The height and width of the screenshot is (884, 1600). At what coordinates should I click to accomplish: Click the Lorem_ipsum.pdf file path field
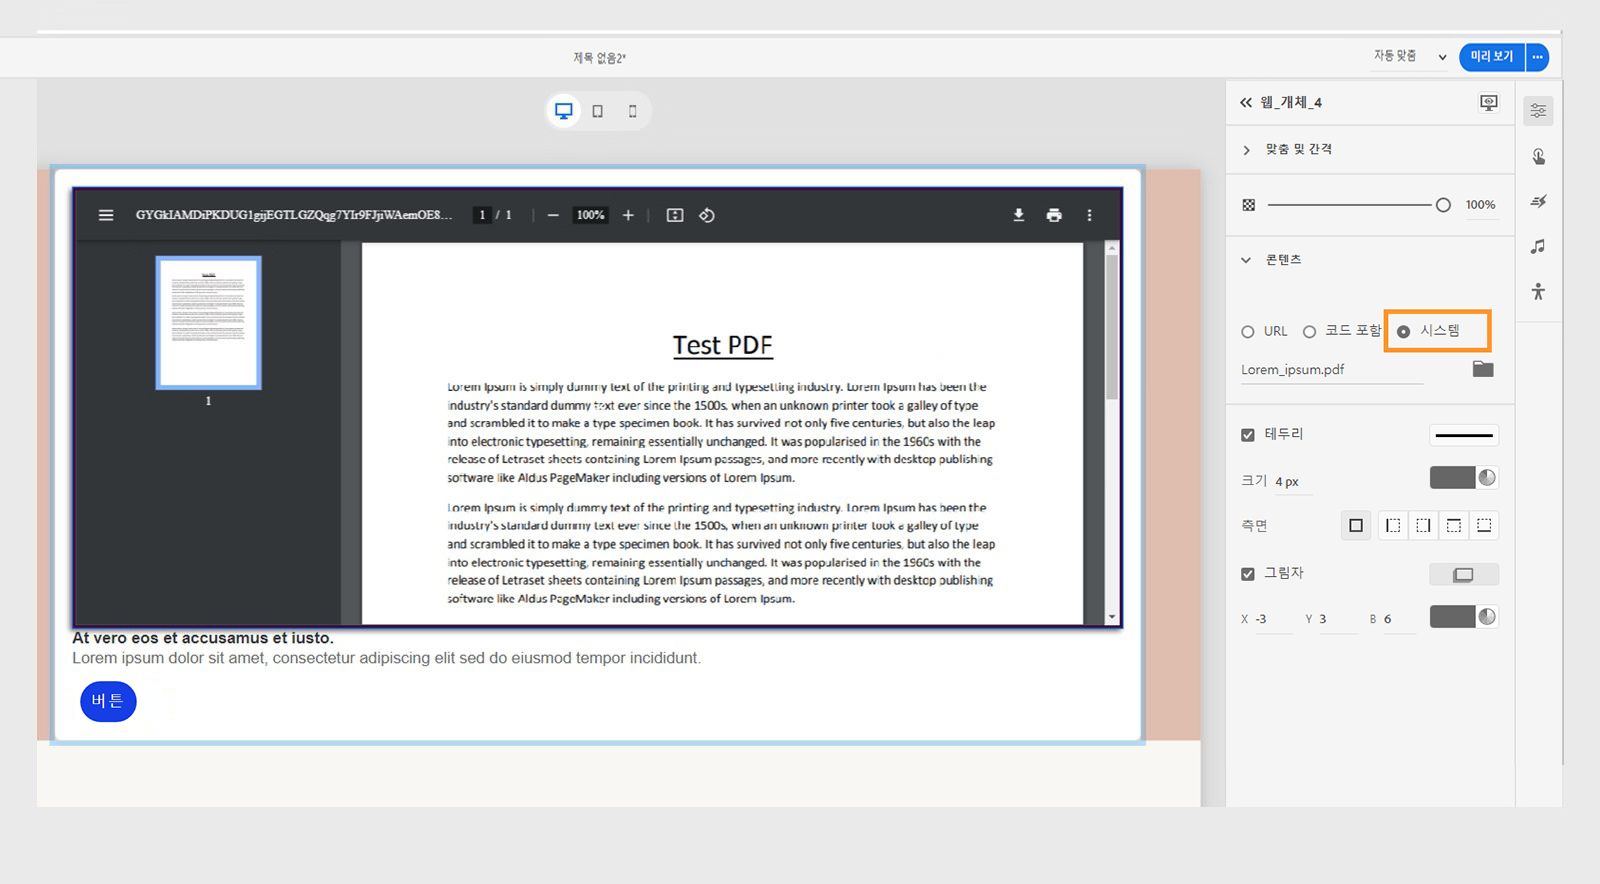point(1331,370)
